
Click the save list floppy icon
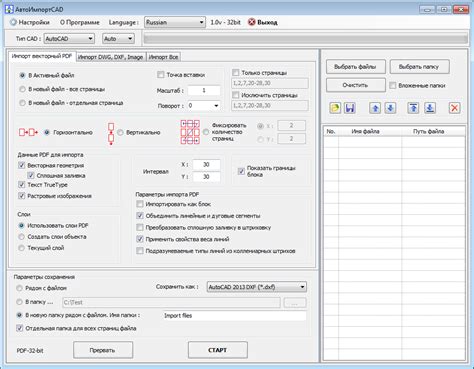coord(350,108)
